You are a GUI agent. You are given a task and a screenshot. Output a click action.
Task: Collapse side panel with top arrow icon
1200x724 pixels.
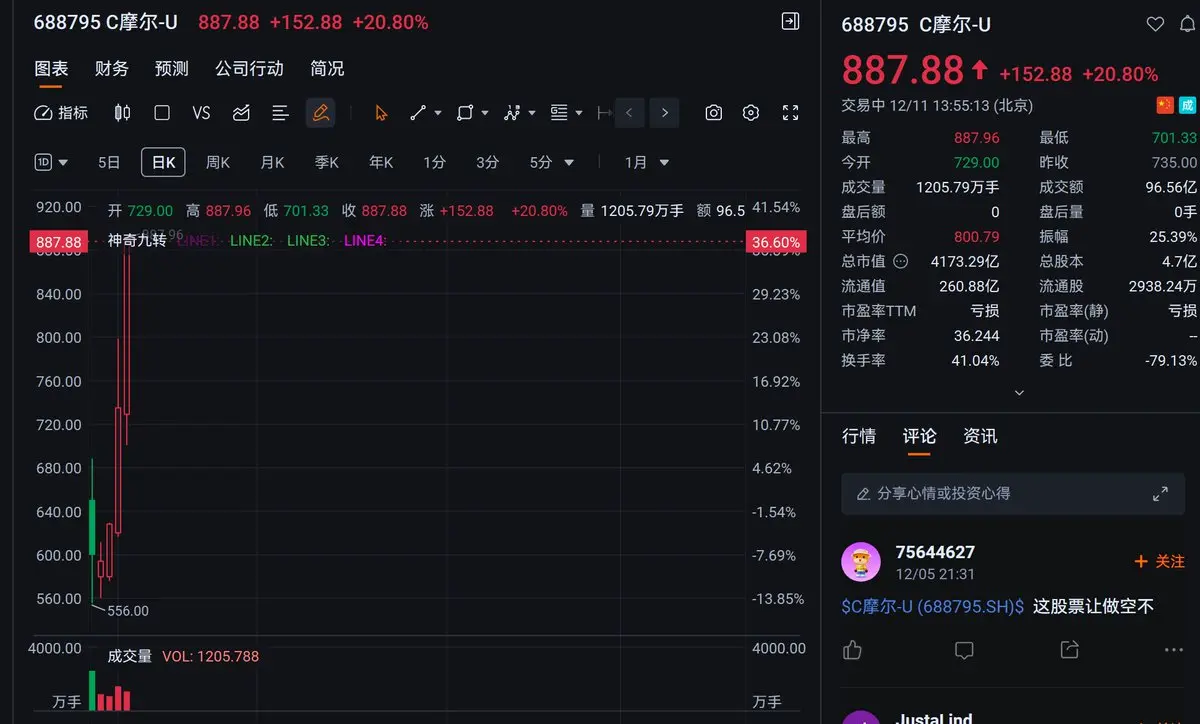coord(790,21)
